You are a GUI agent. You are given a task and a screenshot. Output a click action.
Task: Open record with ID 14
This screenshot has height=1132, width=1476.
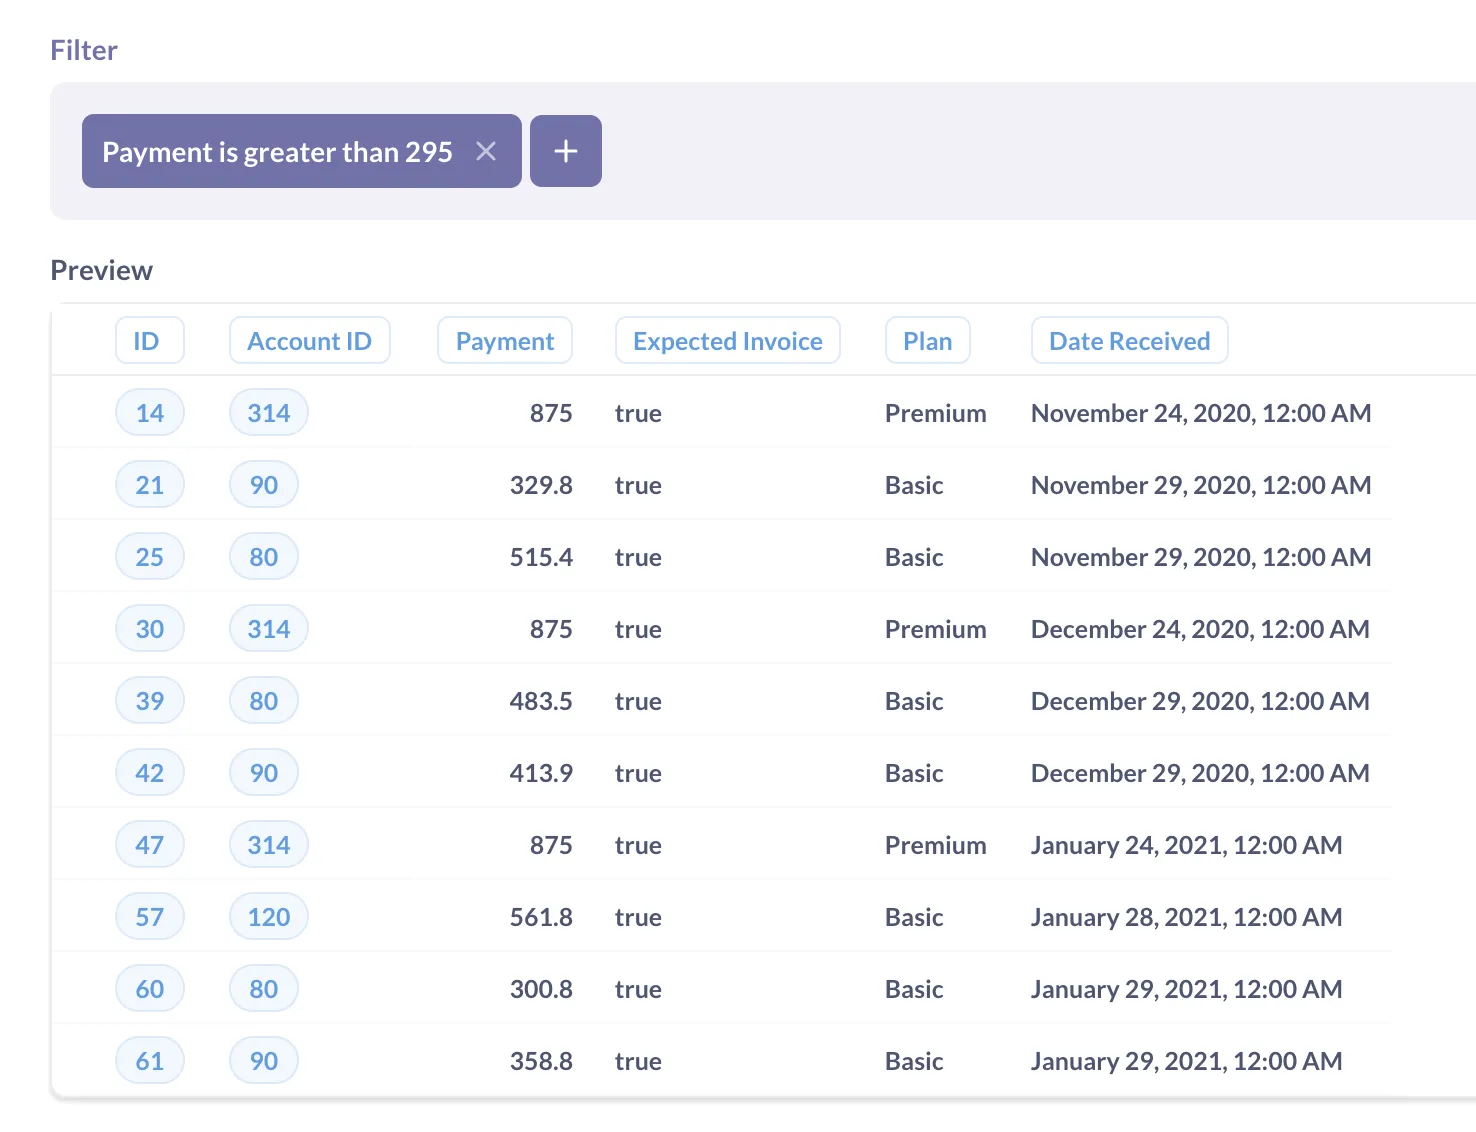click(x=150, y=413)
